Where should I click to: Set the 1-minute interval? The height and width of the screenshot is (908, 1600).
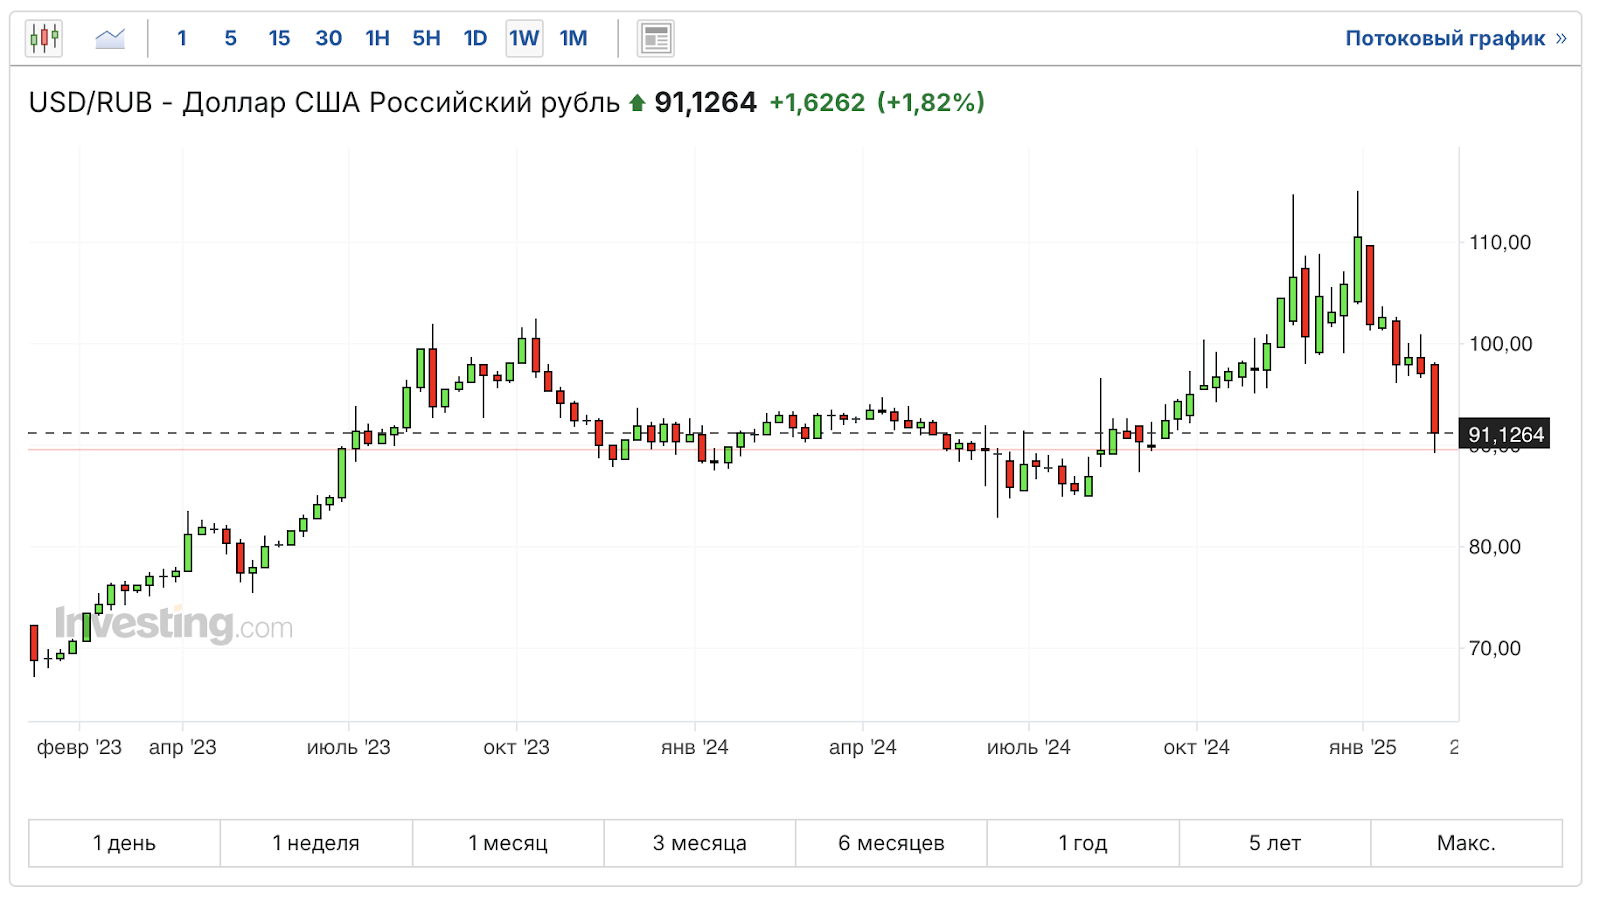point(182,39)
